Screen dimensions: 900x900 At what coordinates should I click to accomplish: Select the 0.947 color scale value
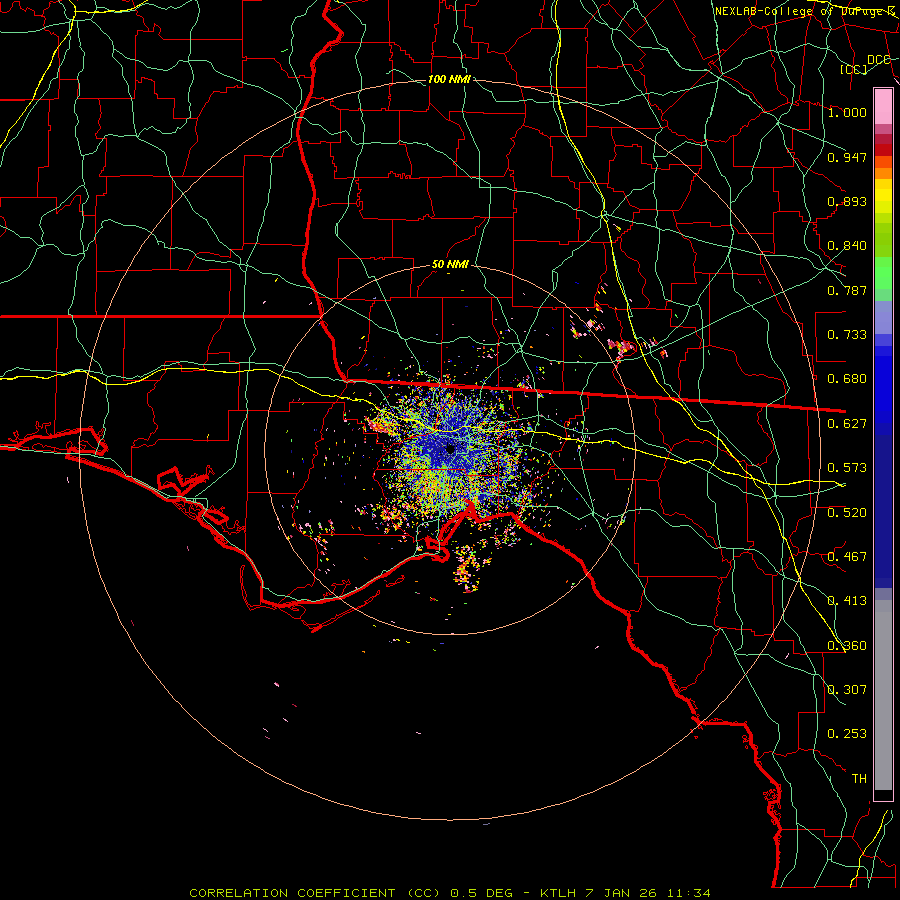point(847,157)
